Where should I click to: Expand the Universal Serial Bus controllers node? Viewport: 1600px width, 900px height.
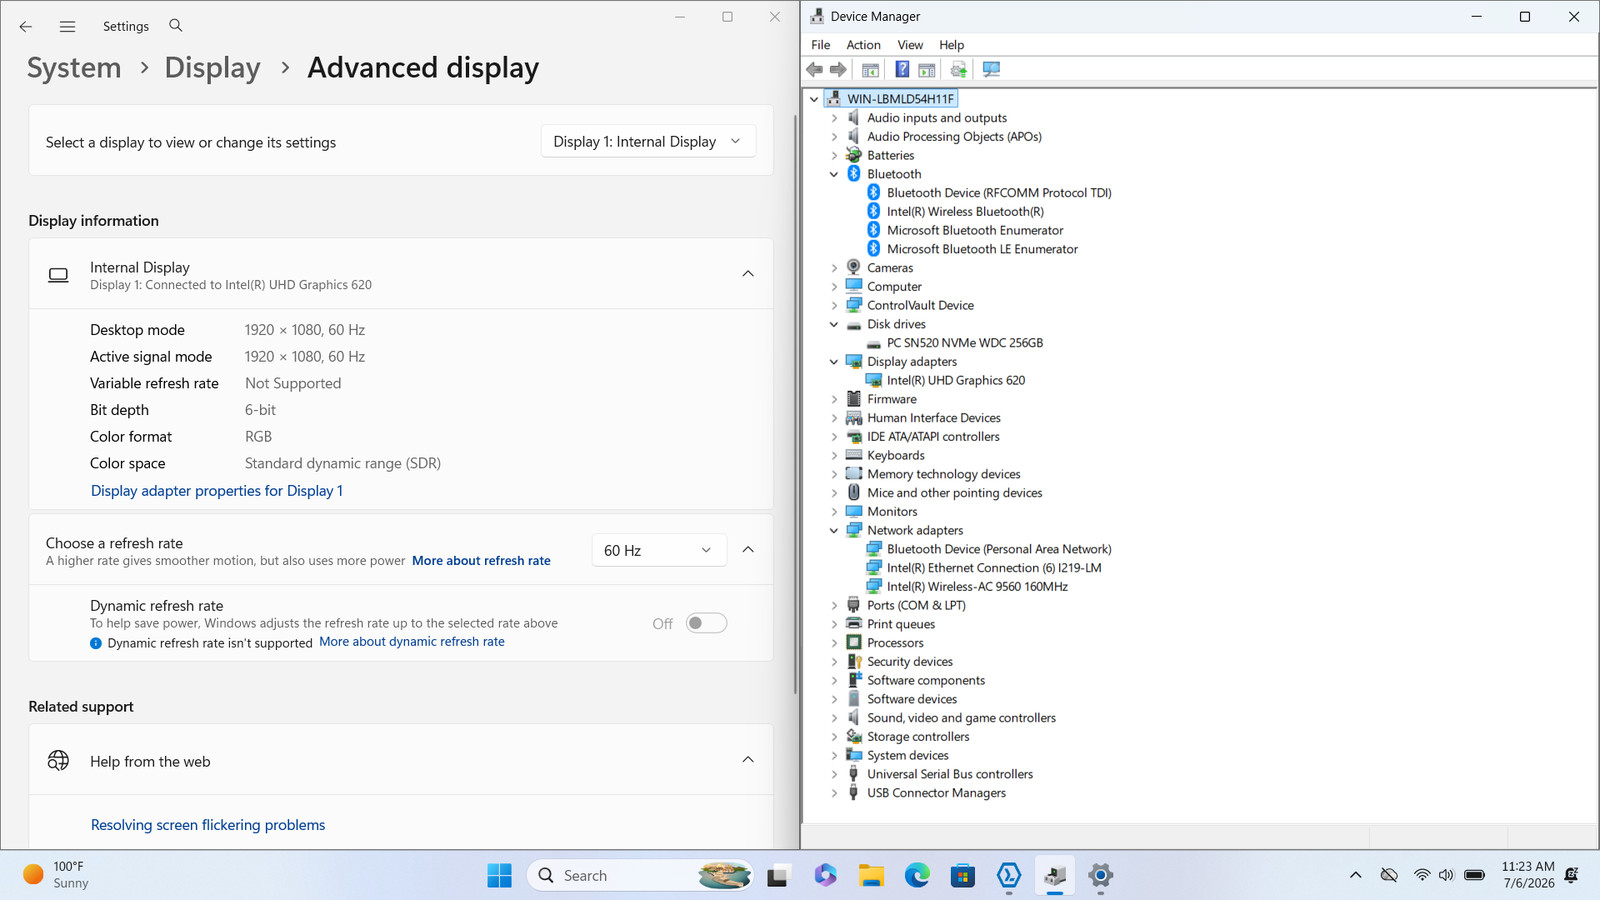[834, 774]
